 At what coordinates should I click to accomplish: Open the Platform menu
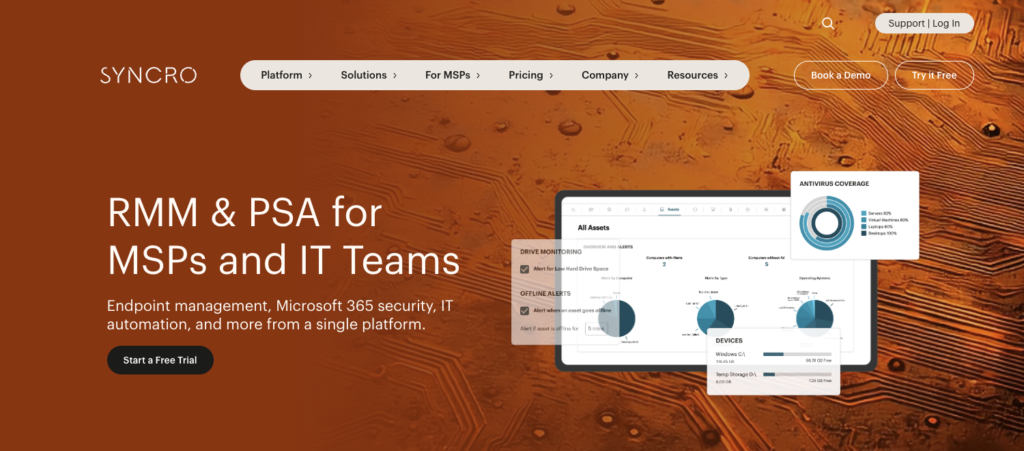[287, 75]
